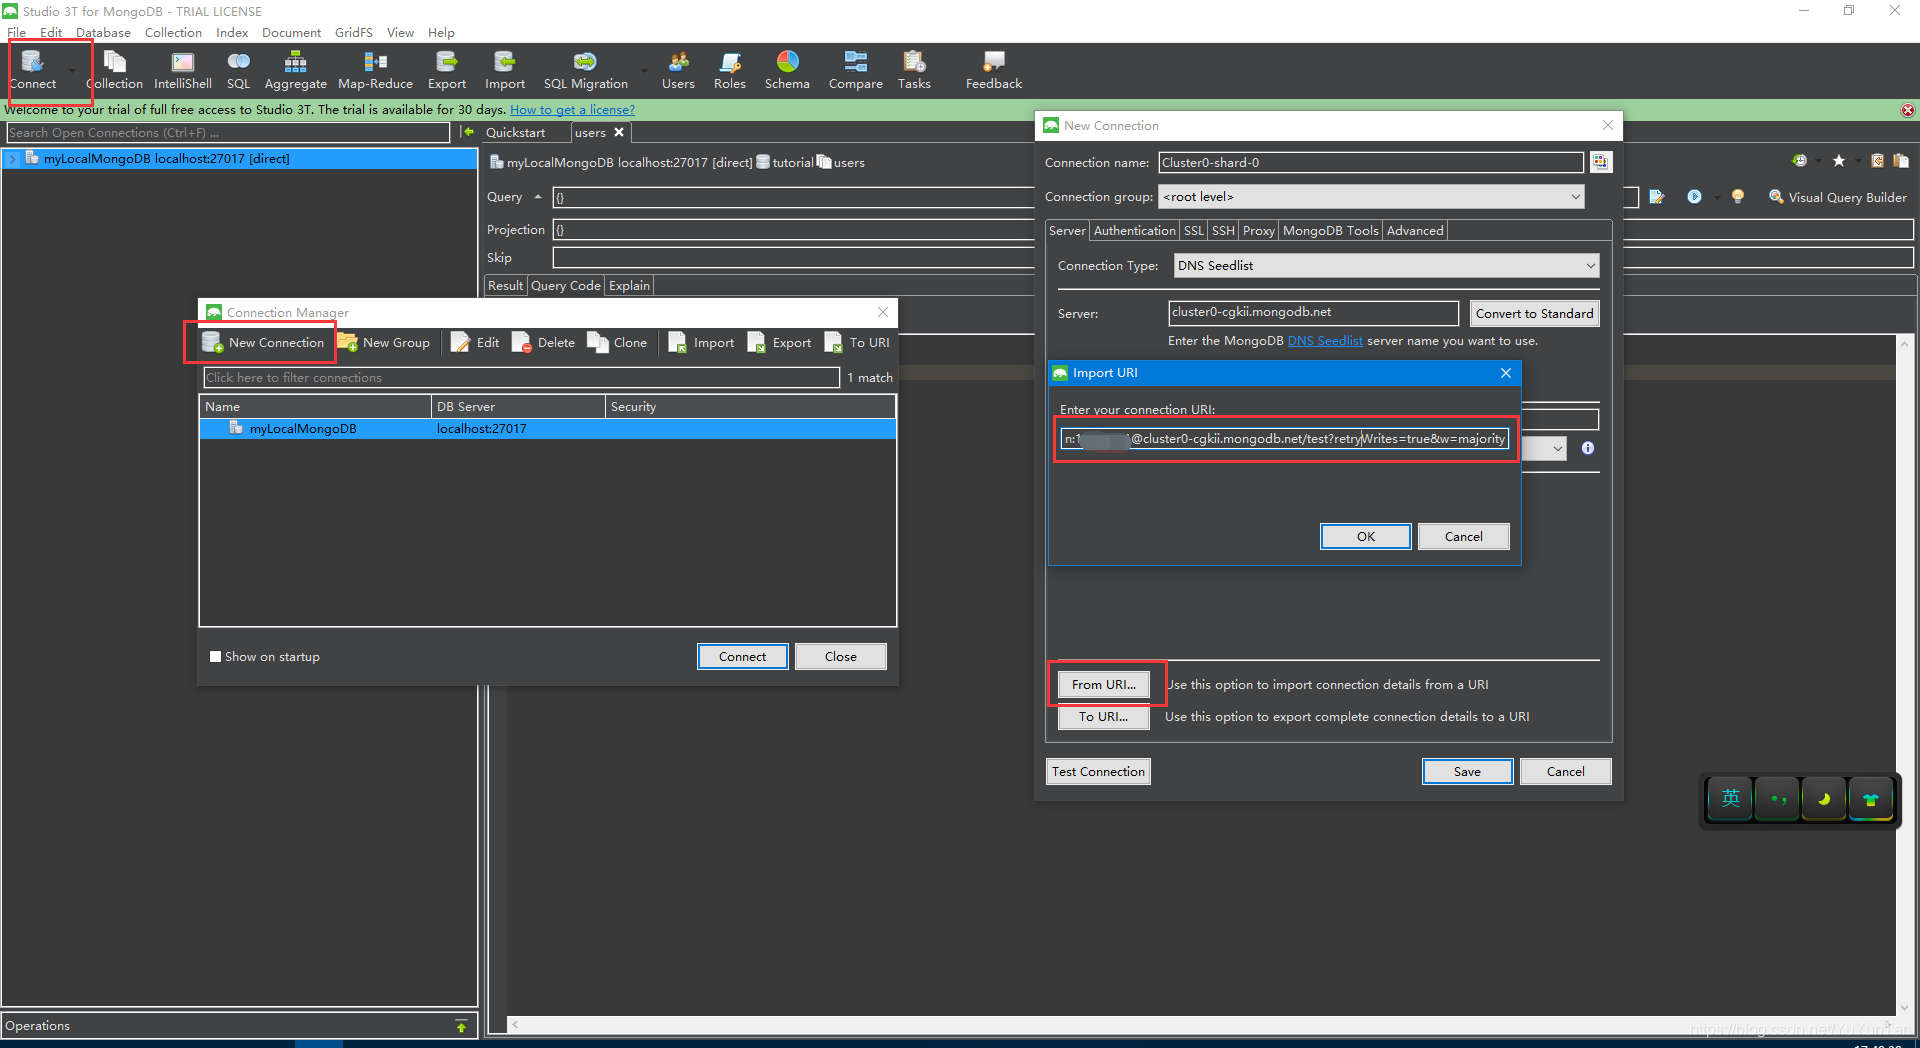Open the Map-Reduce tool
1920x1048 pixels.
[375, 70]
